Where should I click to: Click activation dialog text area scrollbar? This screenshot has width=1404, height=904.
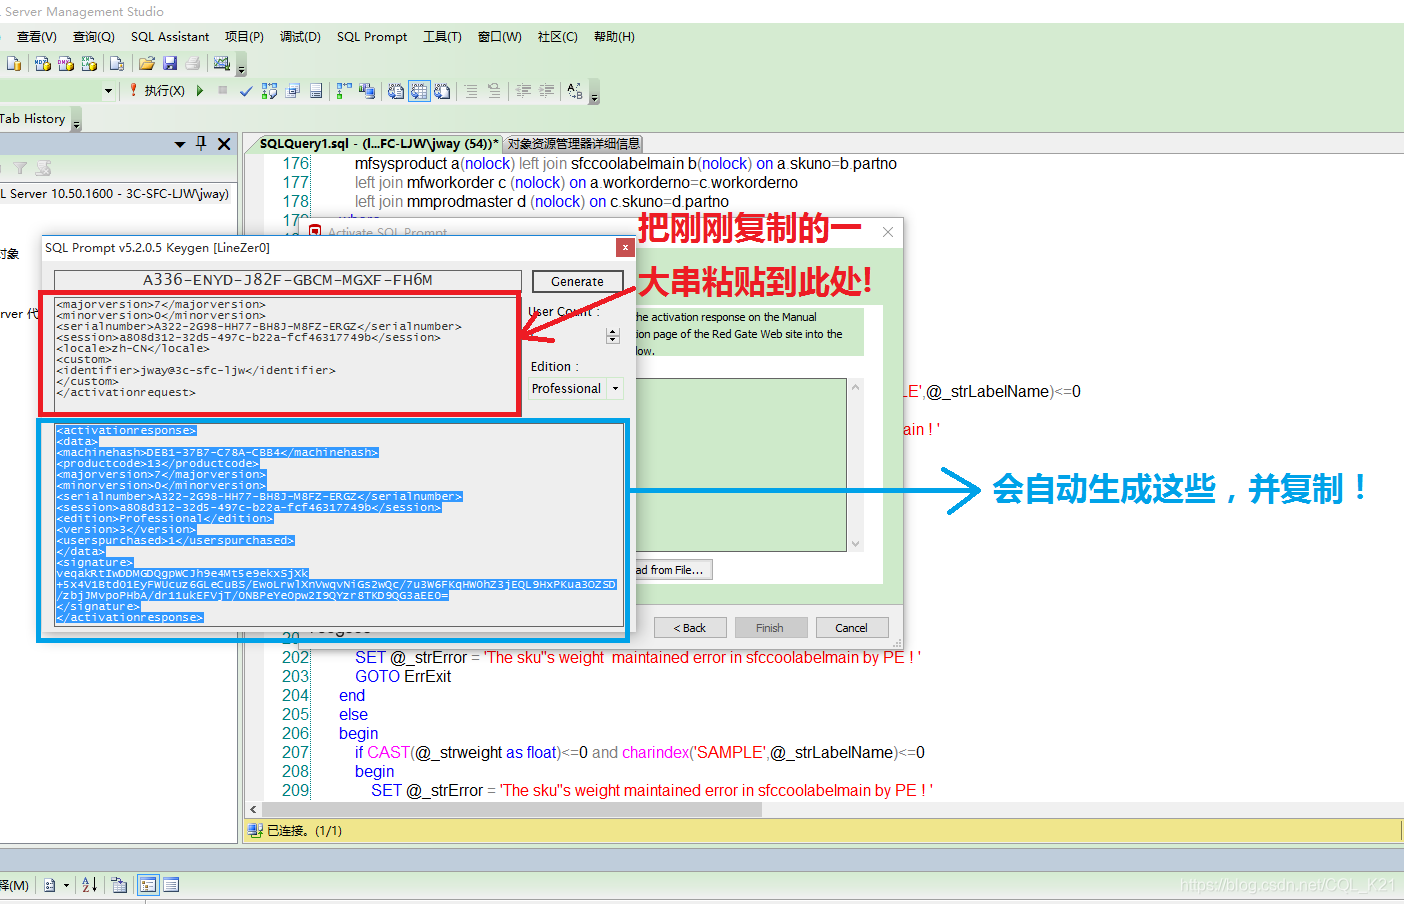pos(855,466)
